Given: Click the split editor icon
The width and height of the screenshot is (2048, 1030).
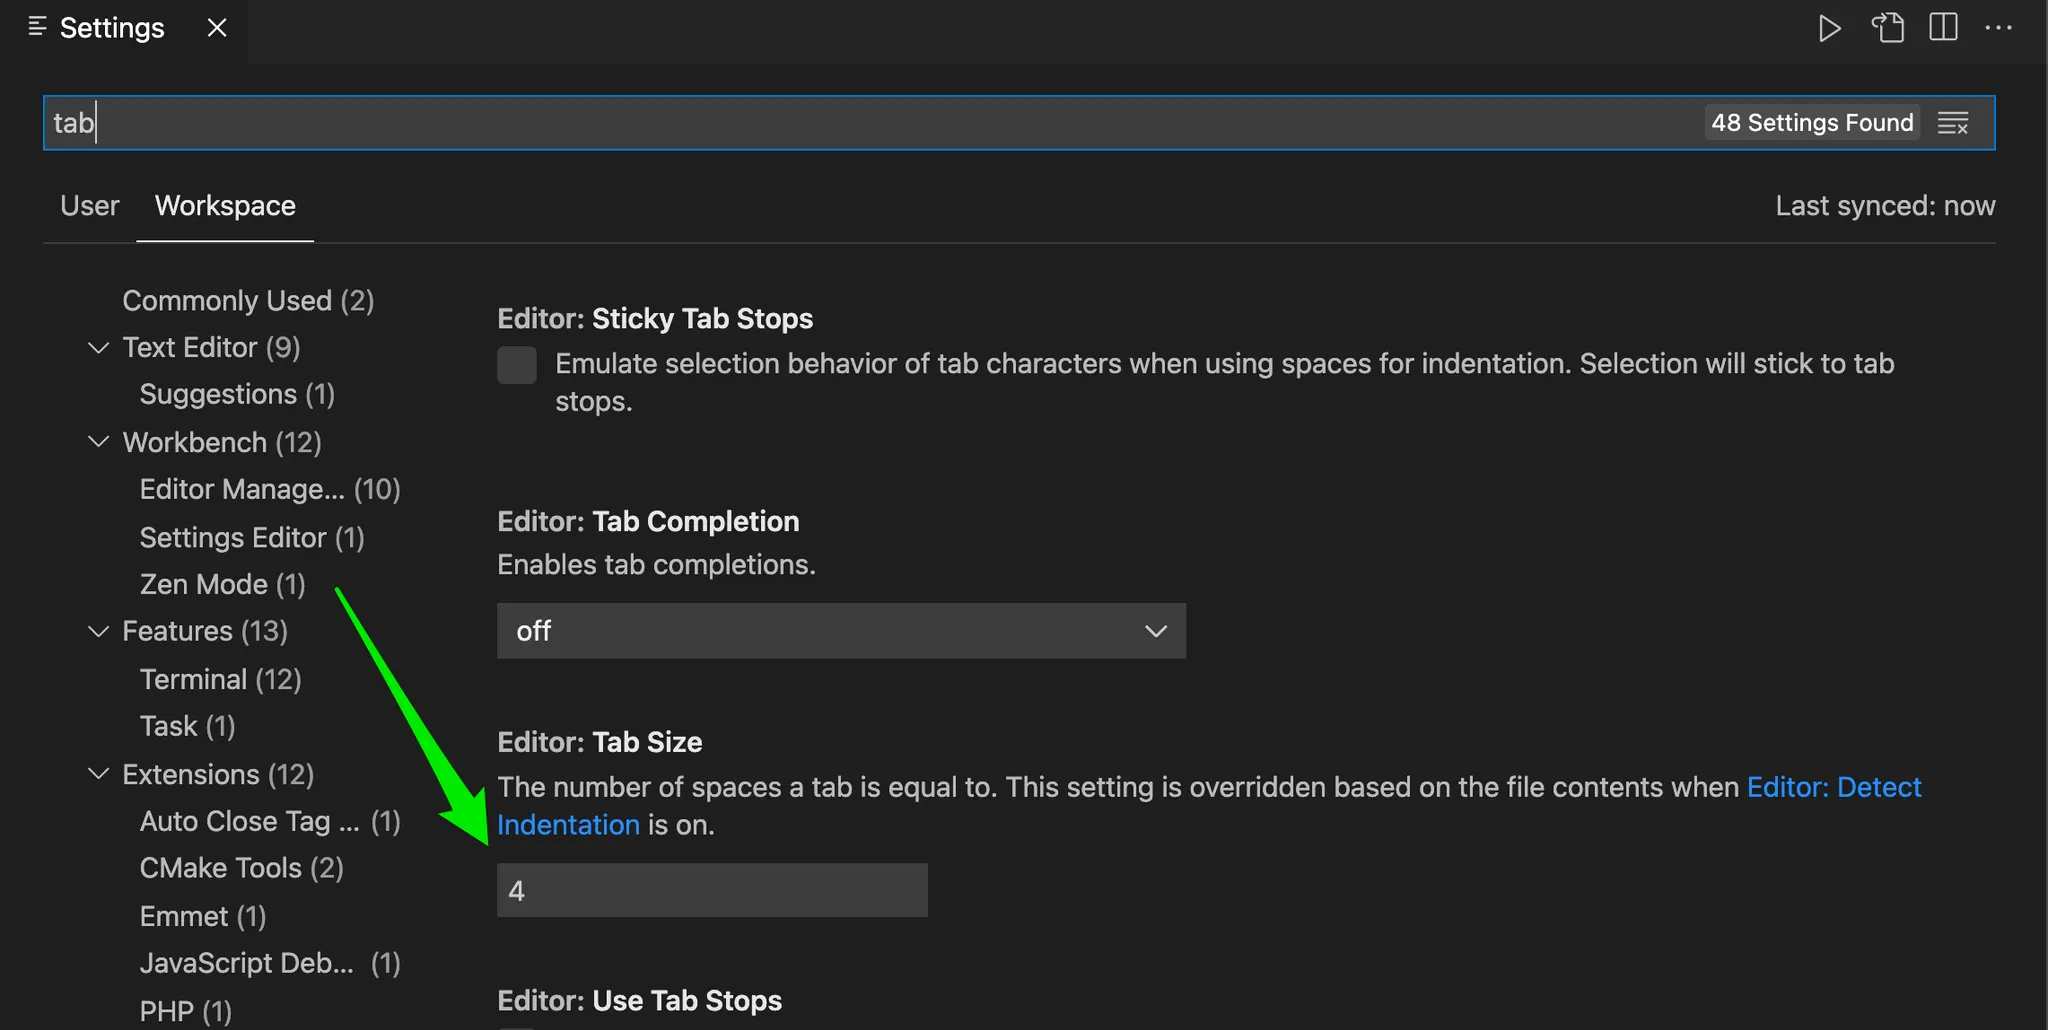Looking at the screenshot, I should [1943, 28].
